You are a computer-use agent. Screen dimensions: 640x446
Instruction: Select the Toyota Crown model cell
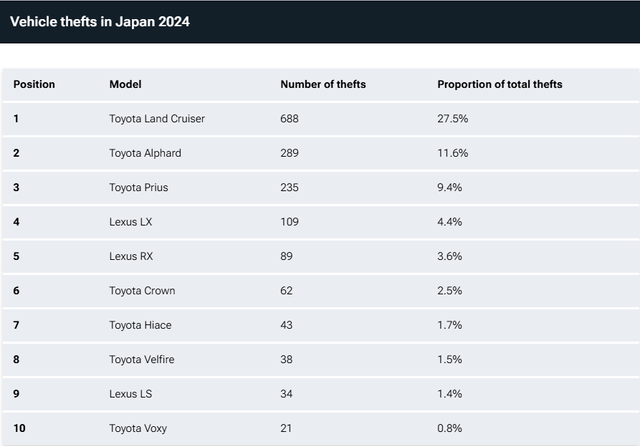(x=142, y=291)
